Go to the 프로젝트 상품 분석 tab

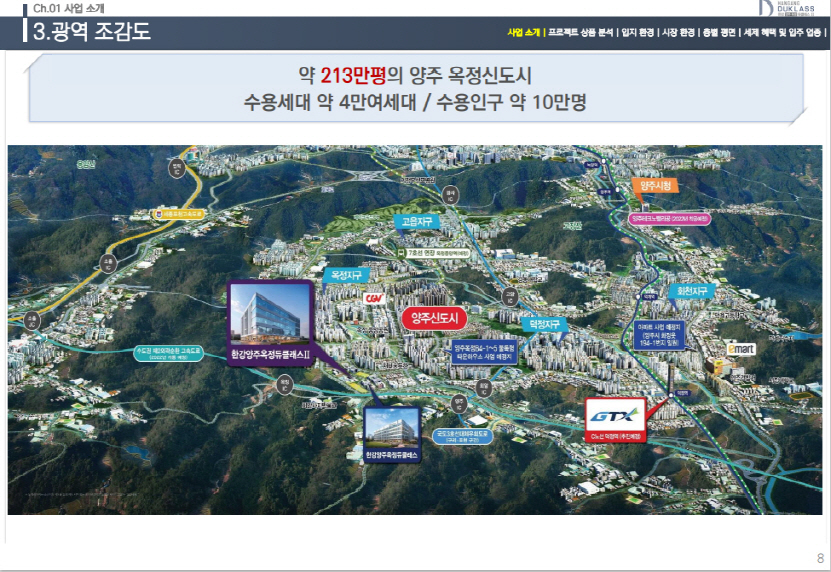580,33
